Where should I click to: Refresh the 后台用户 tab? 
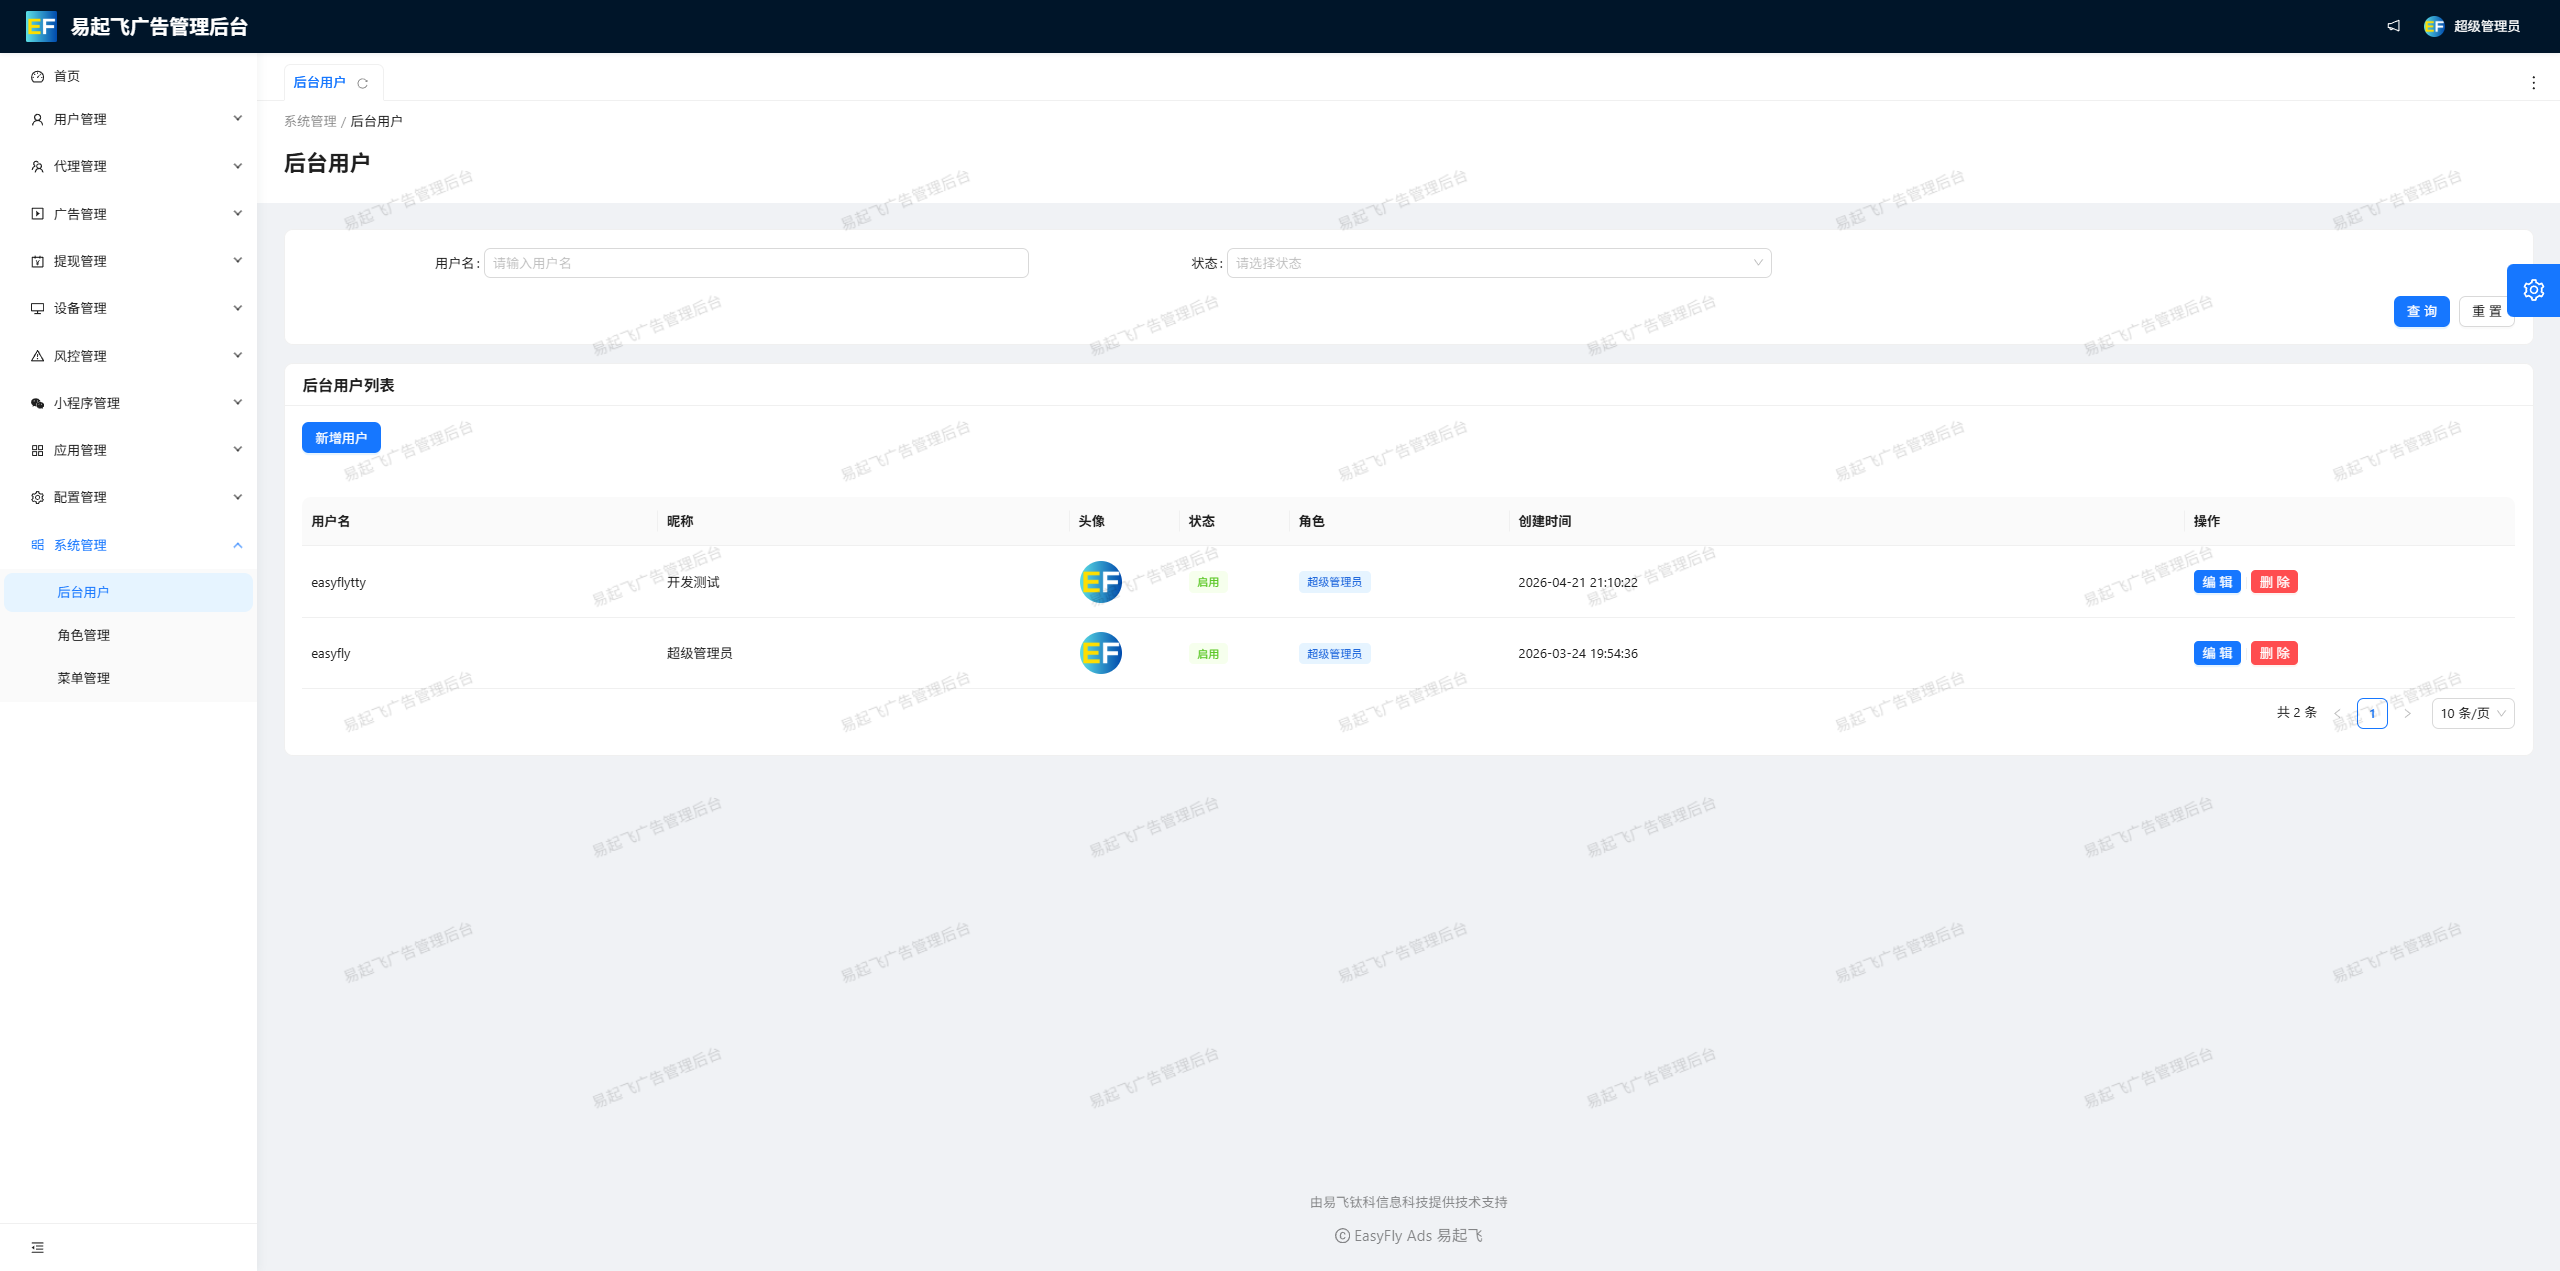pyautogui.click(x=363, y=83)
